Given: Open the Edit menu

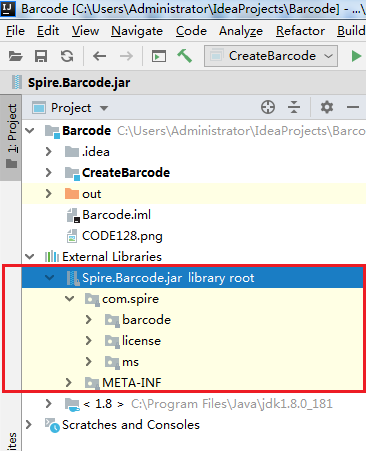Looking at the screenshot, I should coord(48,31).
